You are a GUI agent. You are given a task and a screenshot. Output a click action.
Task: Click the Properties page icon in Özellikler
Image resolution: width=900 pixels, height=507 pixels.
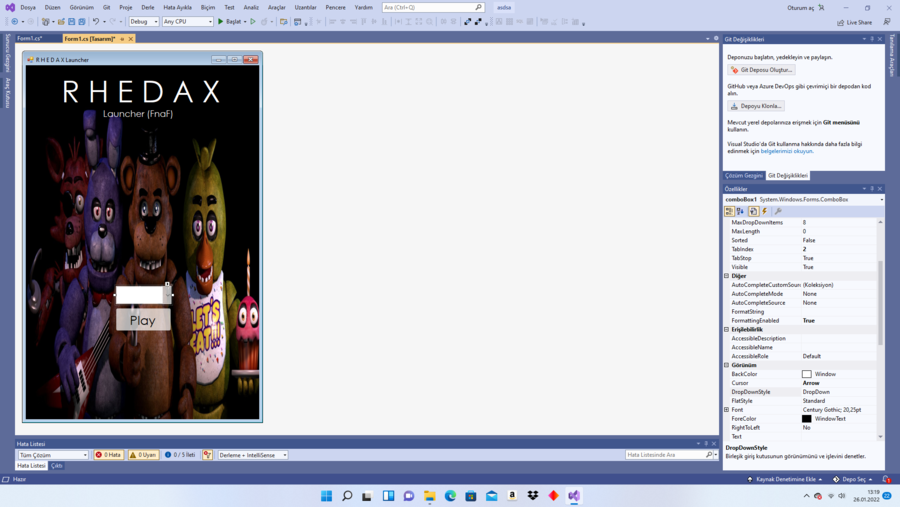(x=754, y=211)
